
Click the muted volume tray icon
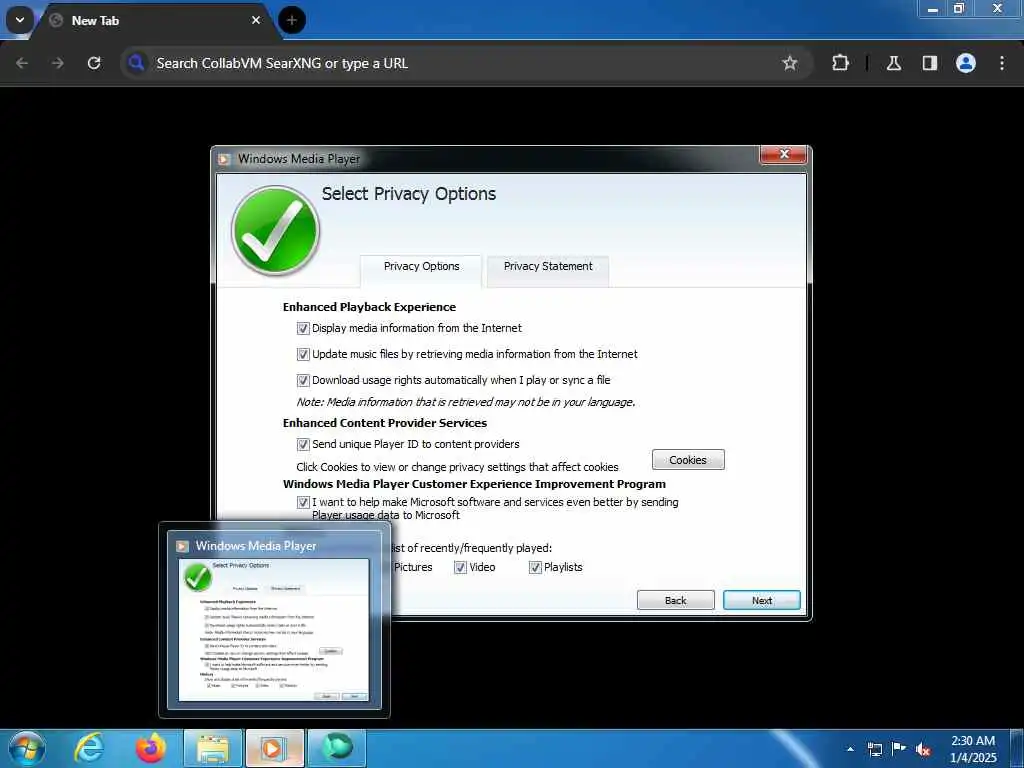point(923,749)
